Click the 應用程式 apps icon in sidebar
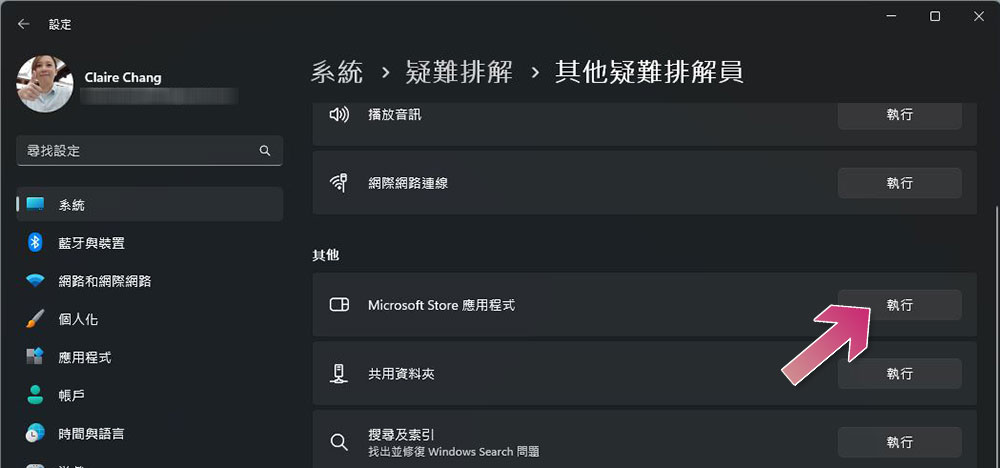The image size is (1000, 468). [35, 356]
